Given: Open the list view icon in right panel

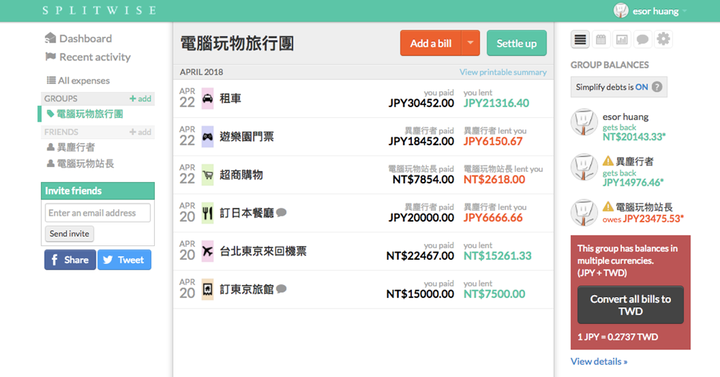Looking at the screenshot, I should 580,39.
